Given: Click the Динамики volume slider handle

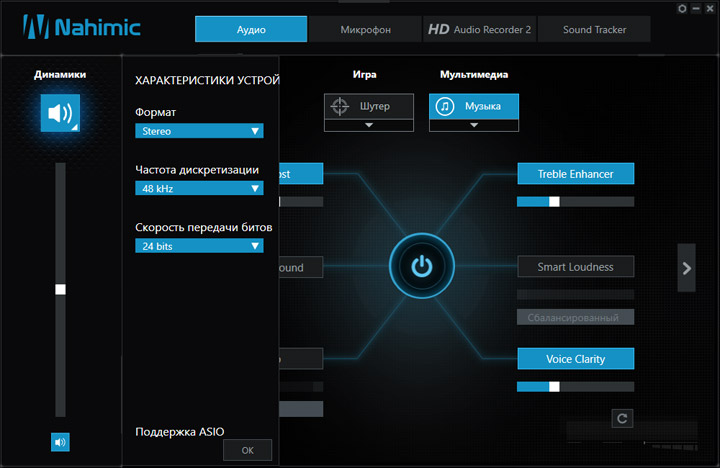Looking at the screenshot, I should click(60, 289).
